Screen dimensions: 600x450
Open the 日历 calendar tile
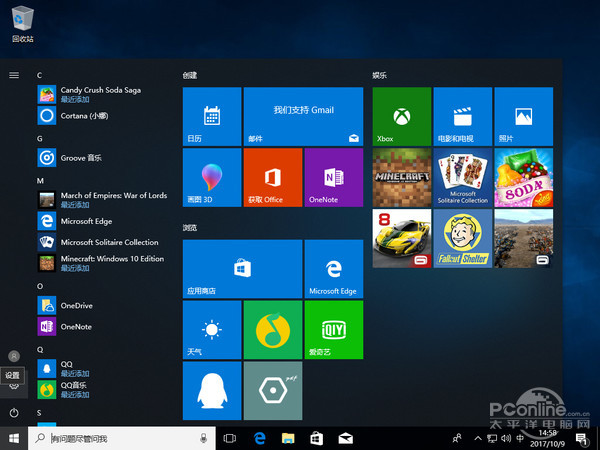click(x=212, y=116)
